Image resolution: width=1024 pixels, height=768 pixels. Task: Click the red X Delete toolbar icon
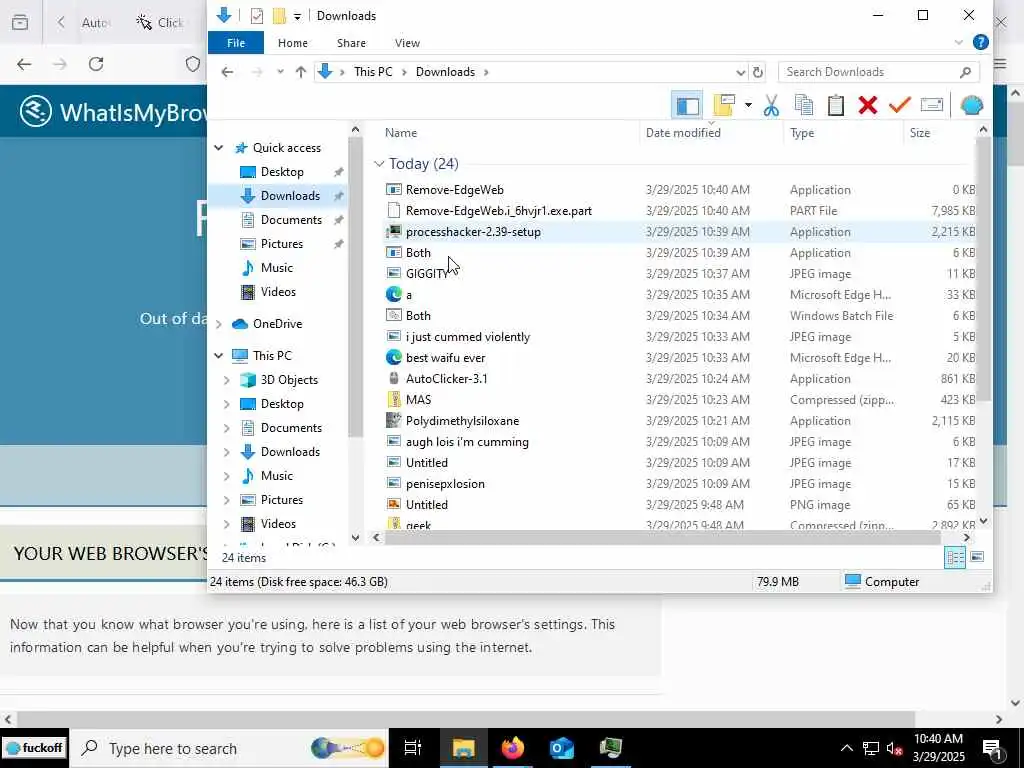pyautogui.click(x=868, y=105)
